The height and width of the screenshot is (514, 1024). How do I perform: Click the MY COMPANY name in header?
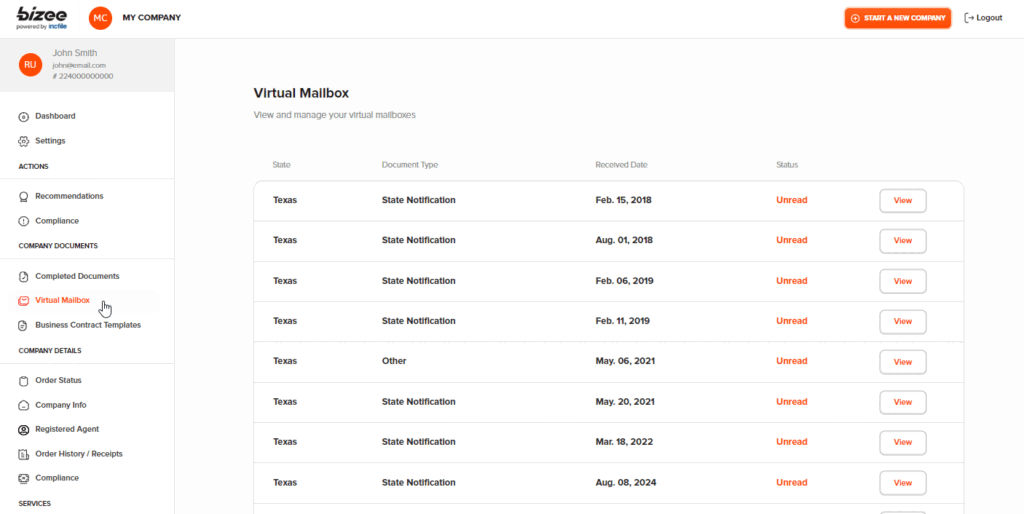click(x=152, y=18)
